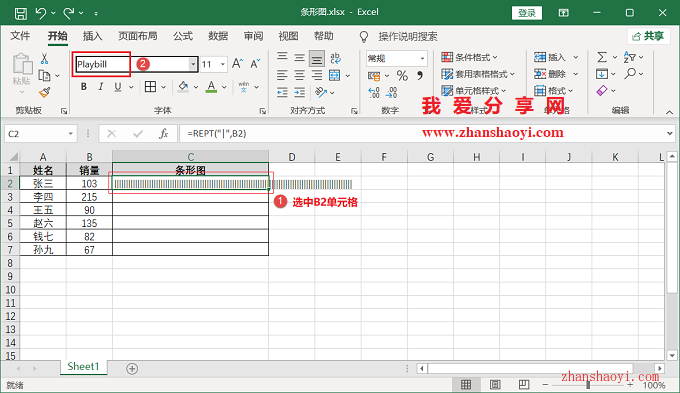Undo the last action
Viewport: 680px width, 393px height.
[x=41, y=13]
